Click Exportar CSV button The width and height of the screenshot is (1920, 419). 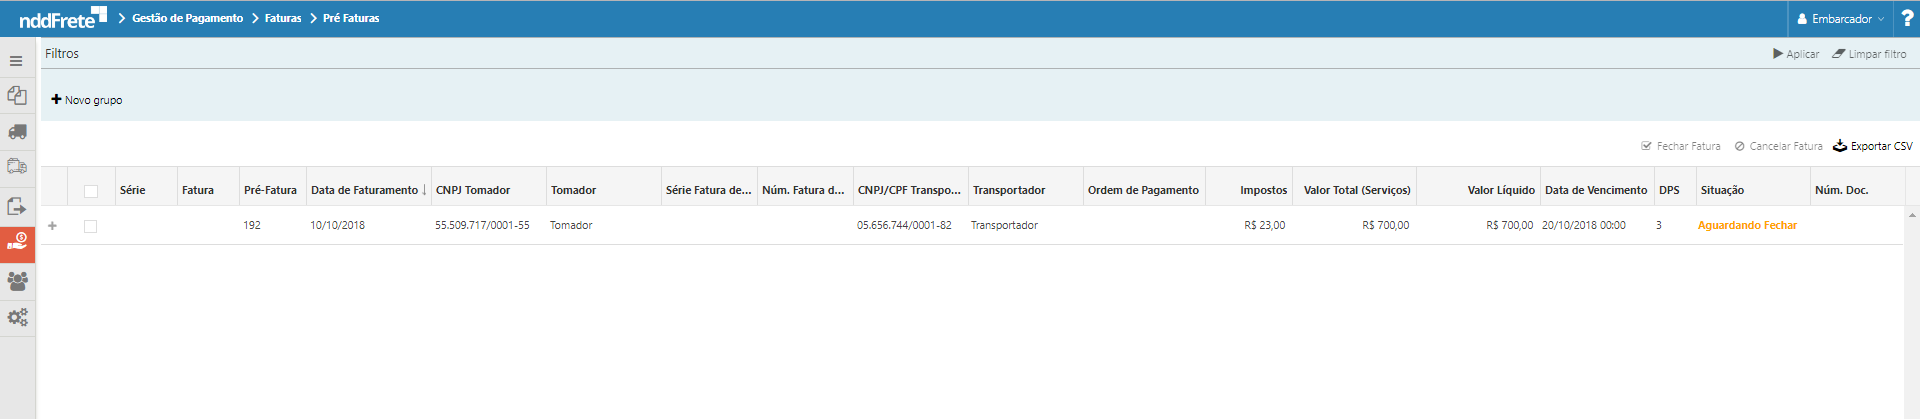pyautogui.click(x=1872, y=146)
